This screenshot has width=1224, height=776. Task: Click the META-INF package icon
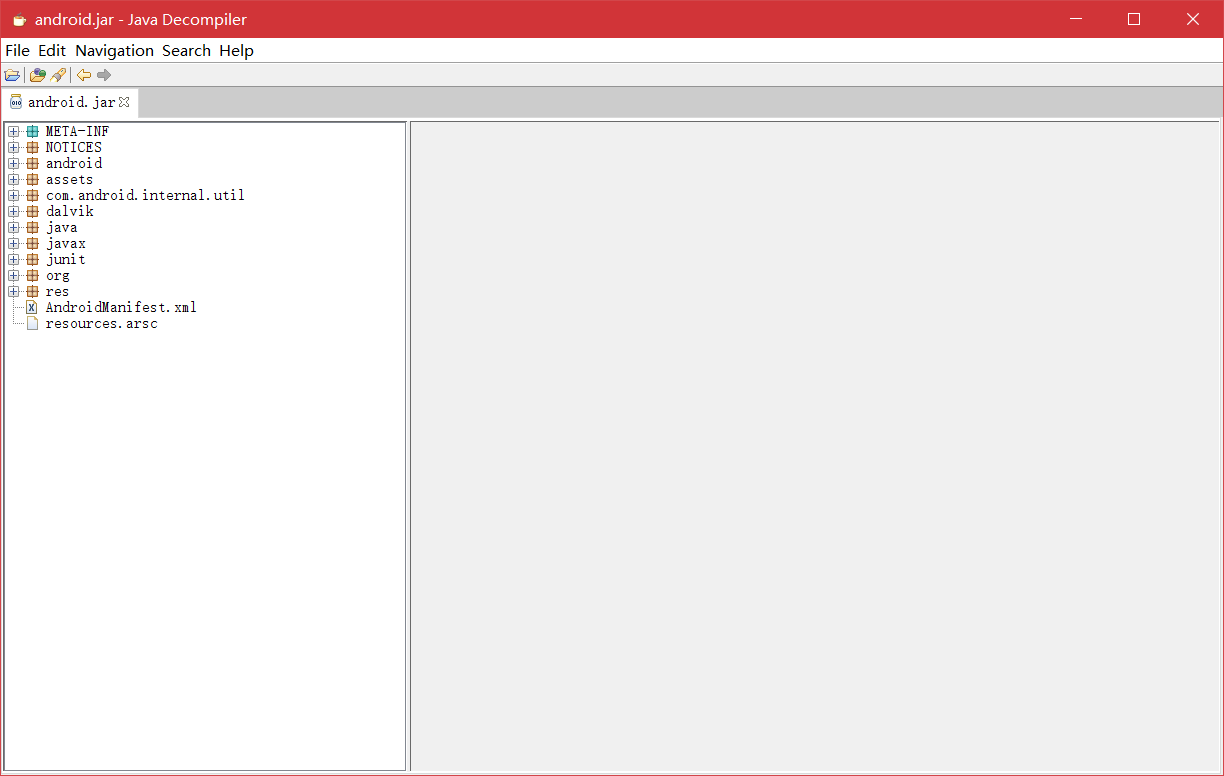[x=33, y=131]
